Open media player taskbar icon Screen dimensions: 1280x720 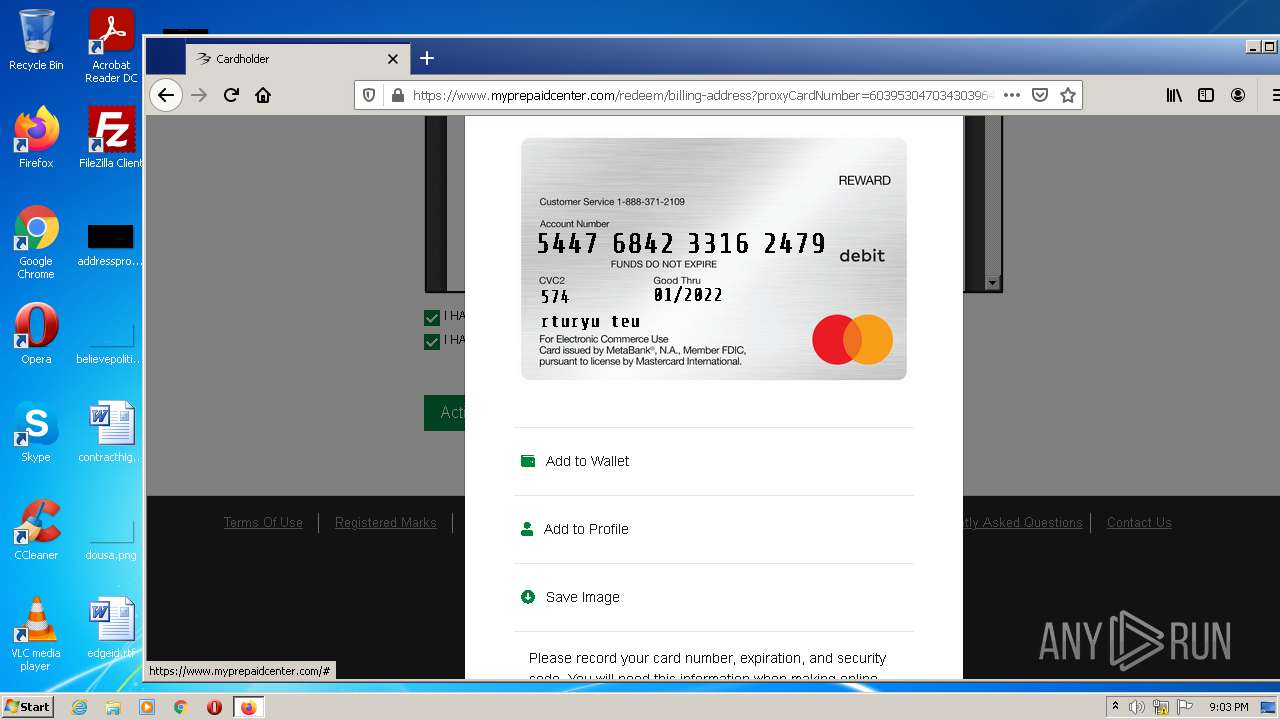pos(147,707)
